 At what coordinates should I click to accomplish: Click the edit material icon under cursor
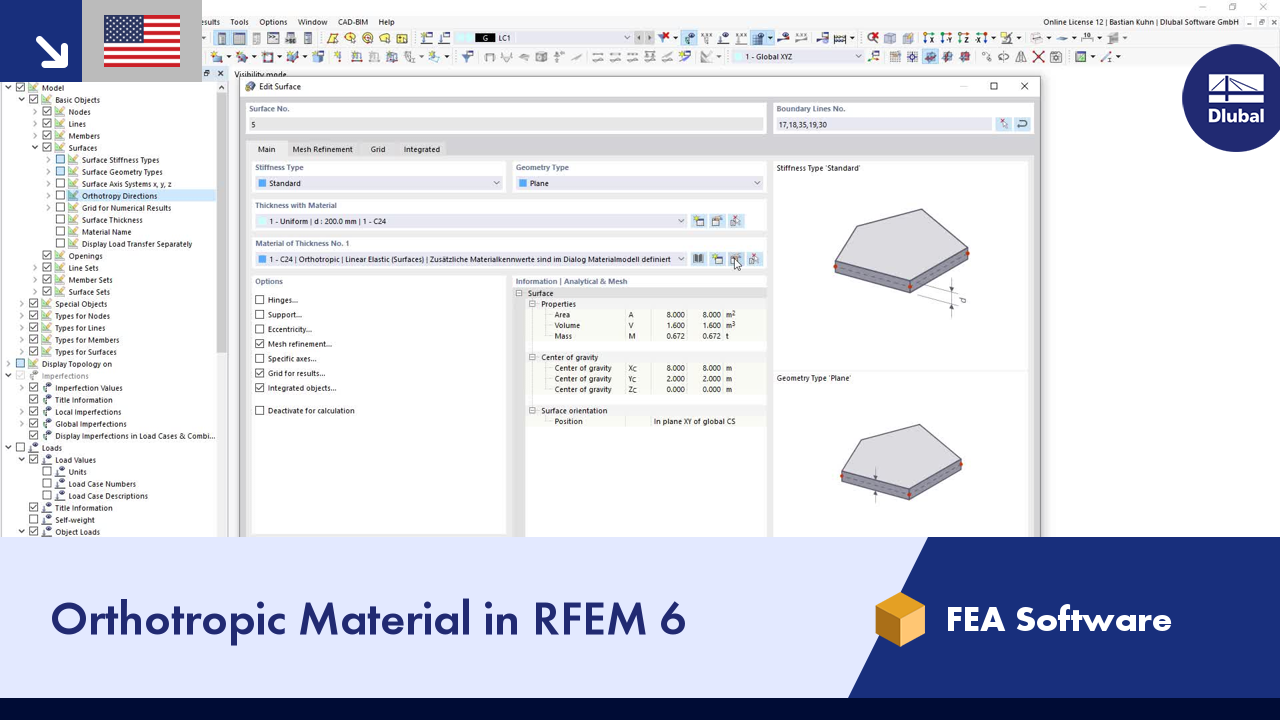[x=736, y=259]
